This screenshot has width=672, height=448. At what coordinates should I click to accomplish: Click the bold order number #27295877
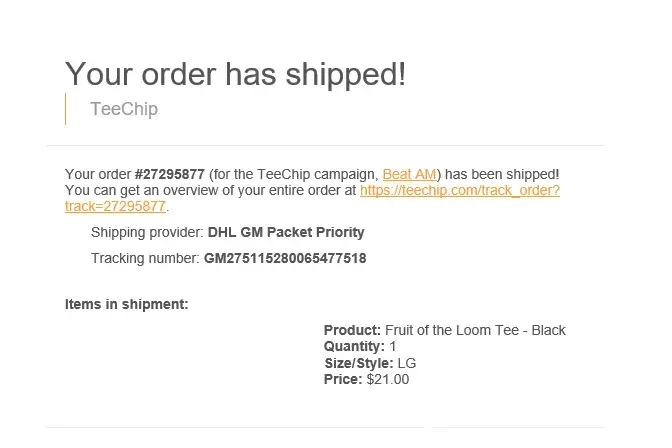[169, 174]
